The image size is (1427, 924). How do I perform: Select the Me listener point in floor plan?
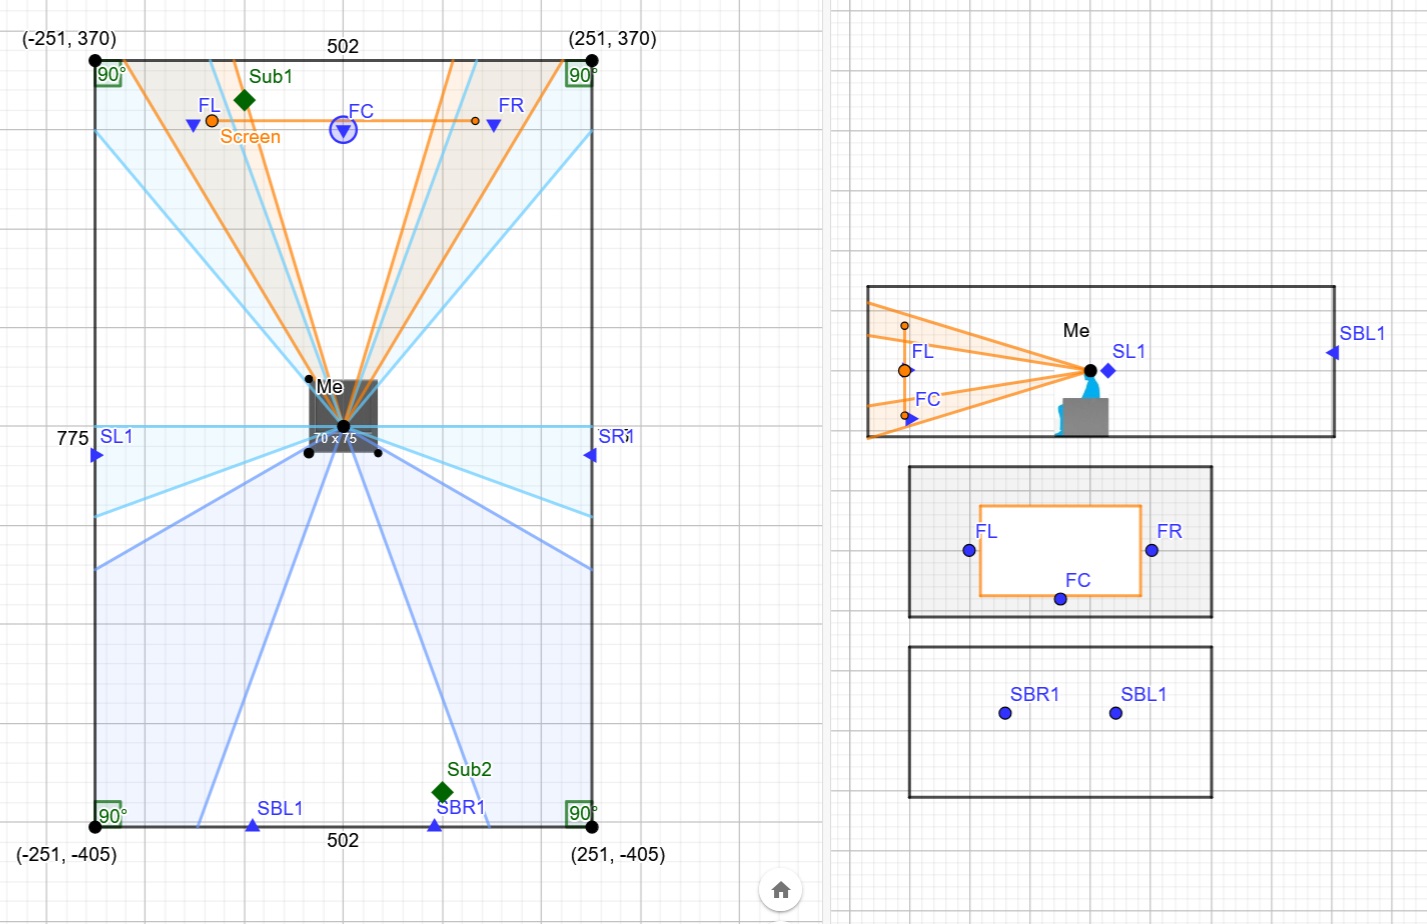pyautogui.click(x=343, y=426)
